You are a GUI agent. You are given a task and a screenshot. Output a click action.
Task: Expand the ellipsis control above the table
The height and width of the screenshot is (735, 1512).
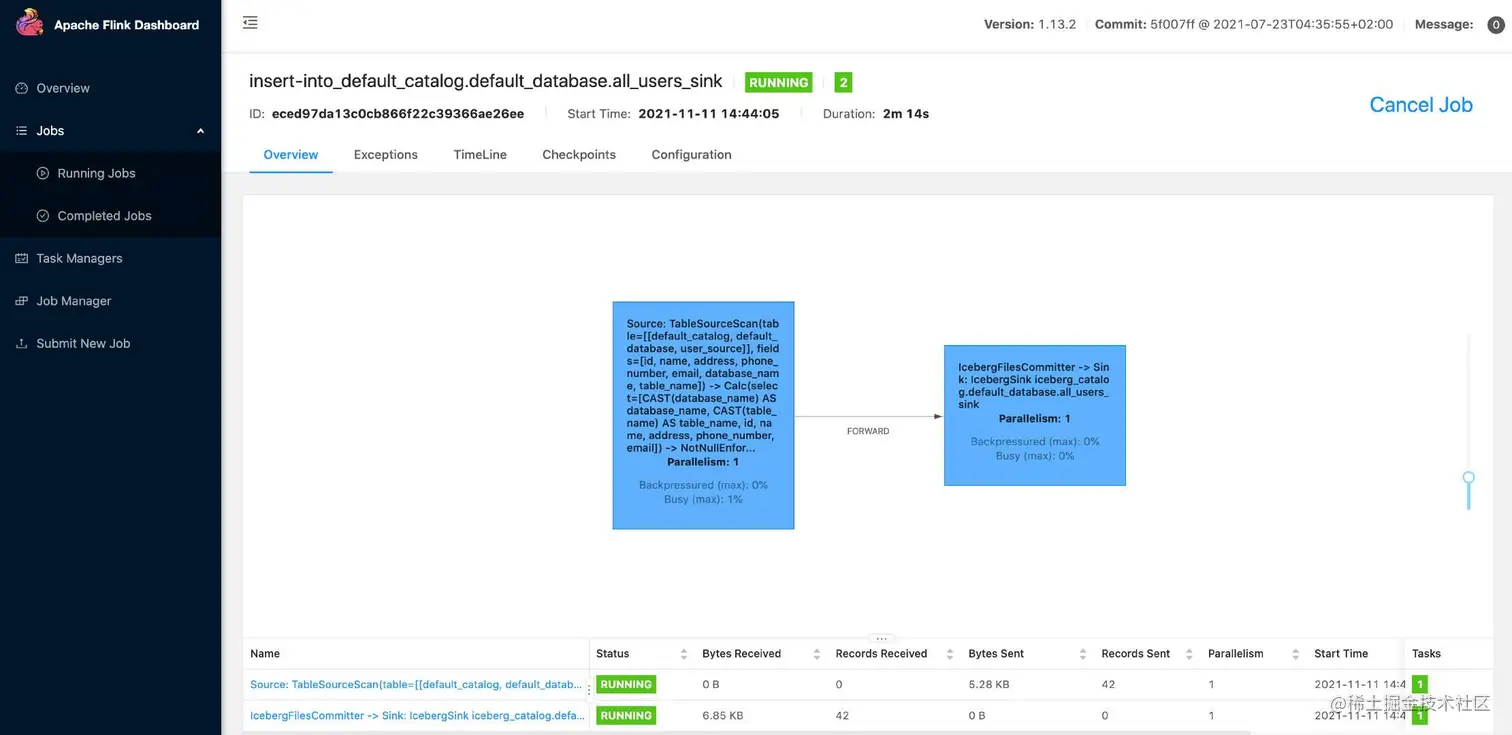pos(881,637)
